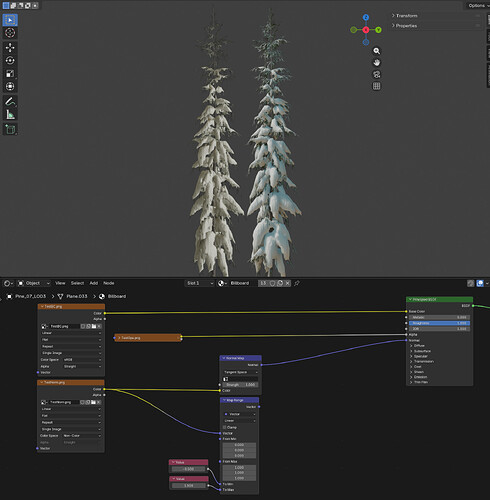490x500 pixels.
Task: Unlink the Billboard material with X button
Action: (x=287, y=283)
